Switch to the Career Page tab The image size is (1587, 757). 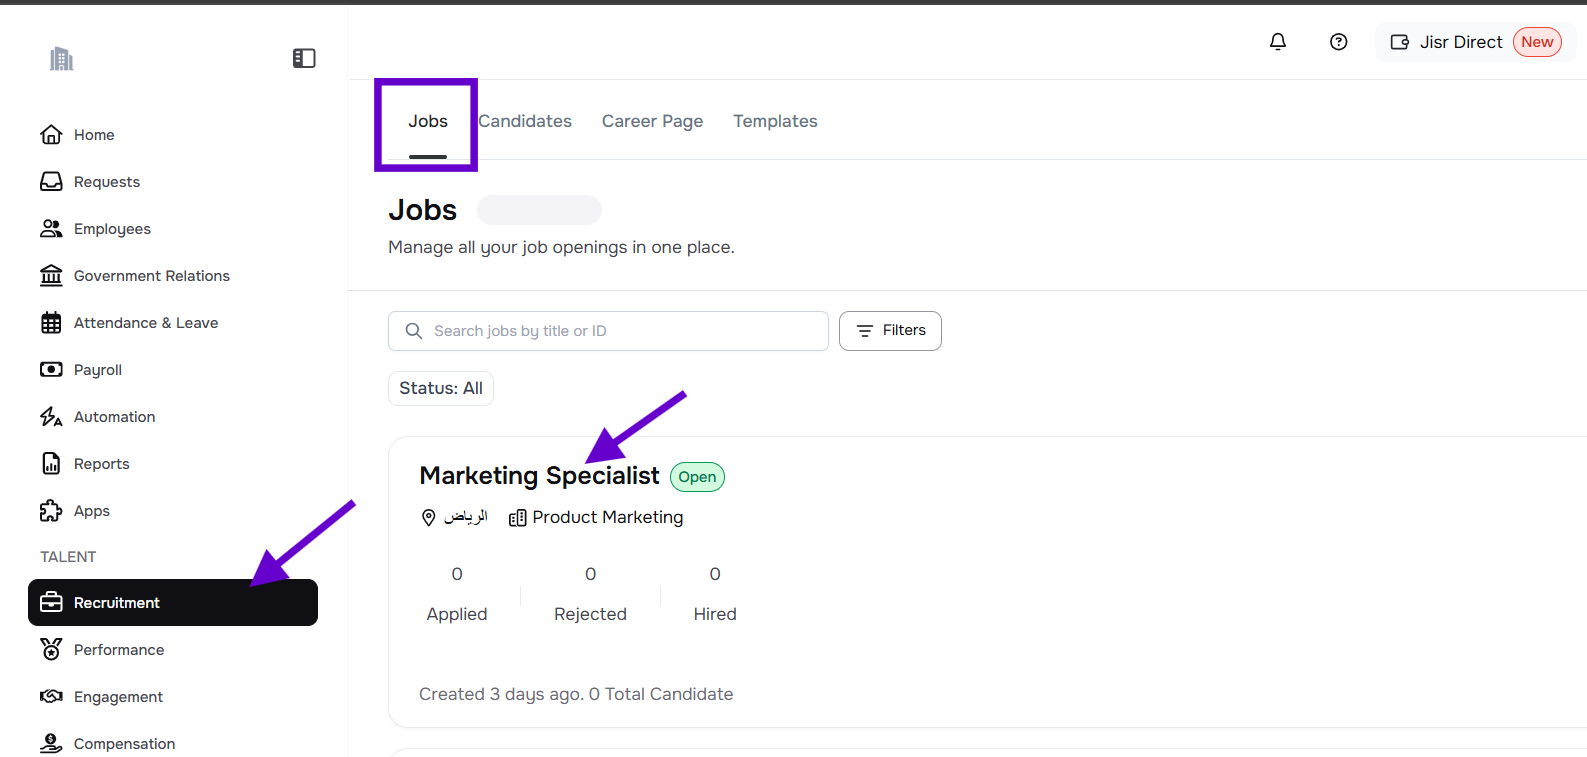pyautogui.click(x=652, y=121)
